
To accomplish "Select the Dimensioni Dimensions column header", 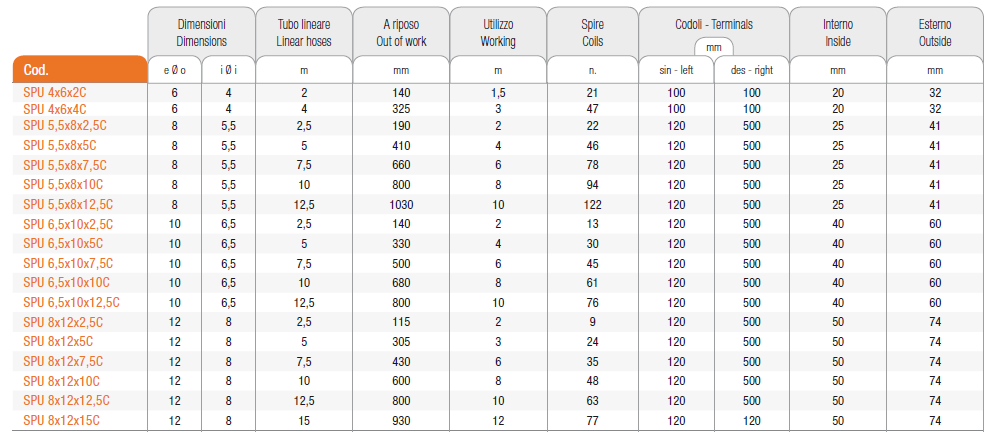I will pos(201,34).
